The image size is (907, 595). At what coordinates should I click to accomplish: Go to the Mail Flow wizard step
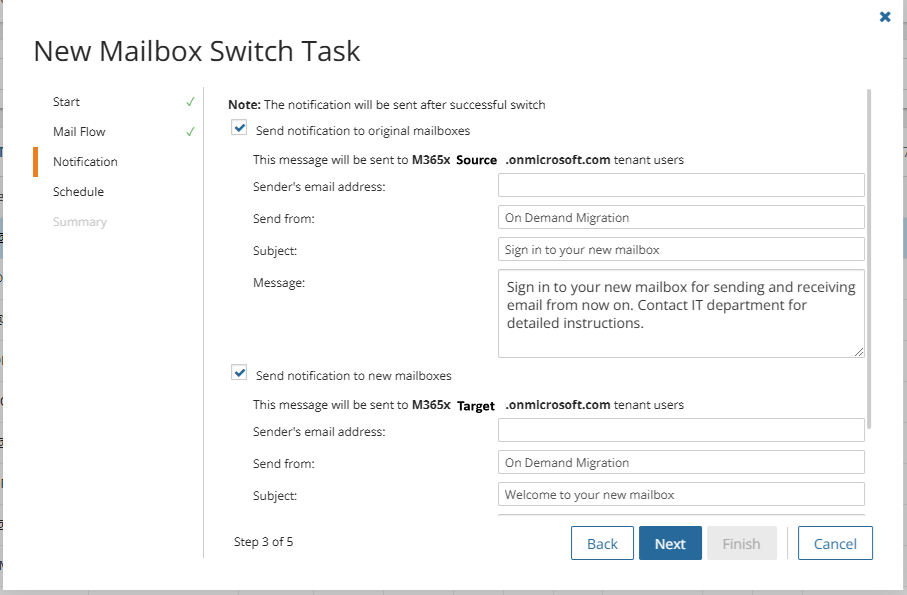point(79,132)
